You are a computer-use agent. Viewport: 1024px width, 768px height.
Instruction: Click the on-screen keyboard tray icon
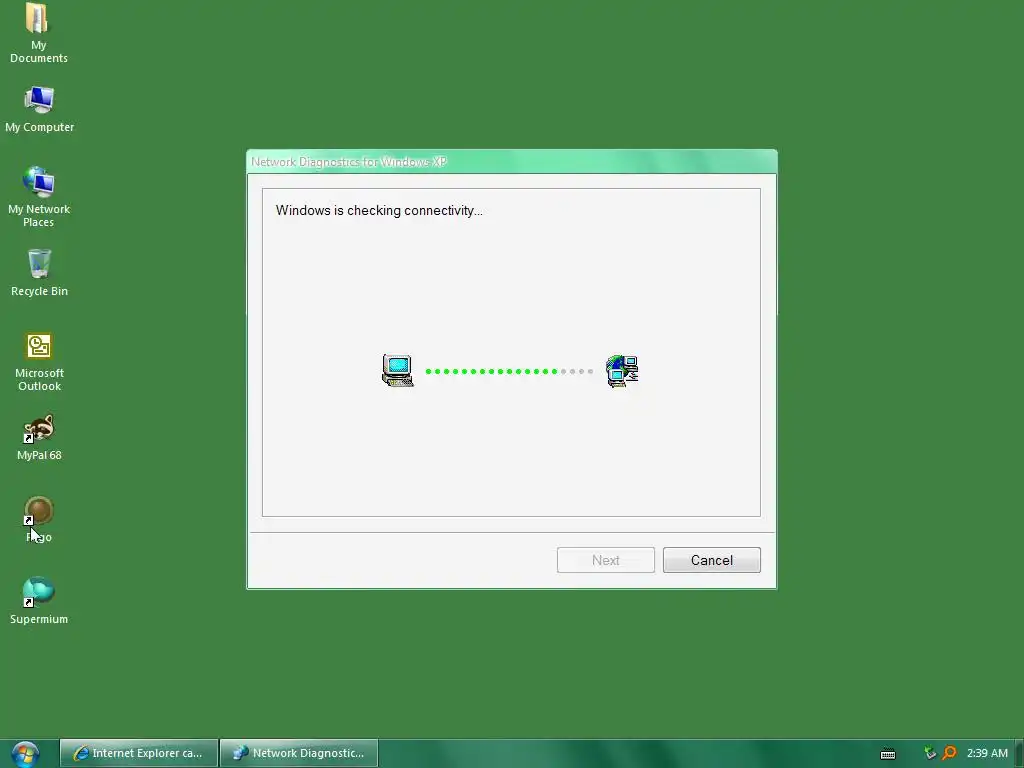pos(888,754)
